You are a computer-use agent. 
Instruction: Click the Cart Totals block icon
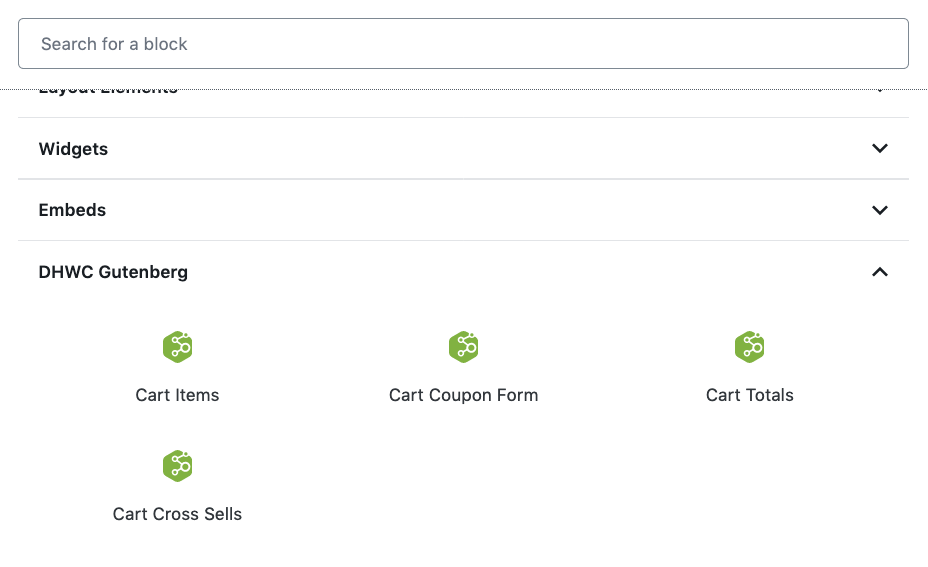point(749,347)
